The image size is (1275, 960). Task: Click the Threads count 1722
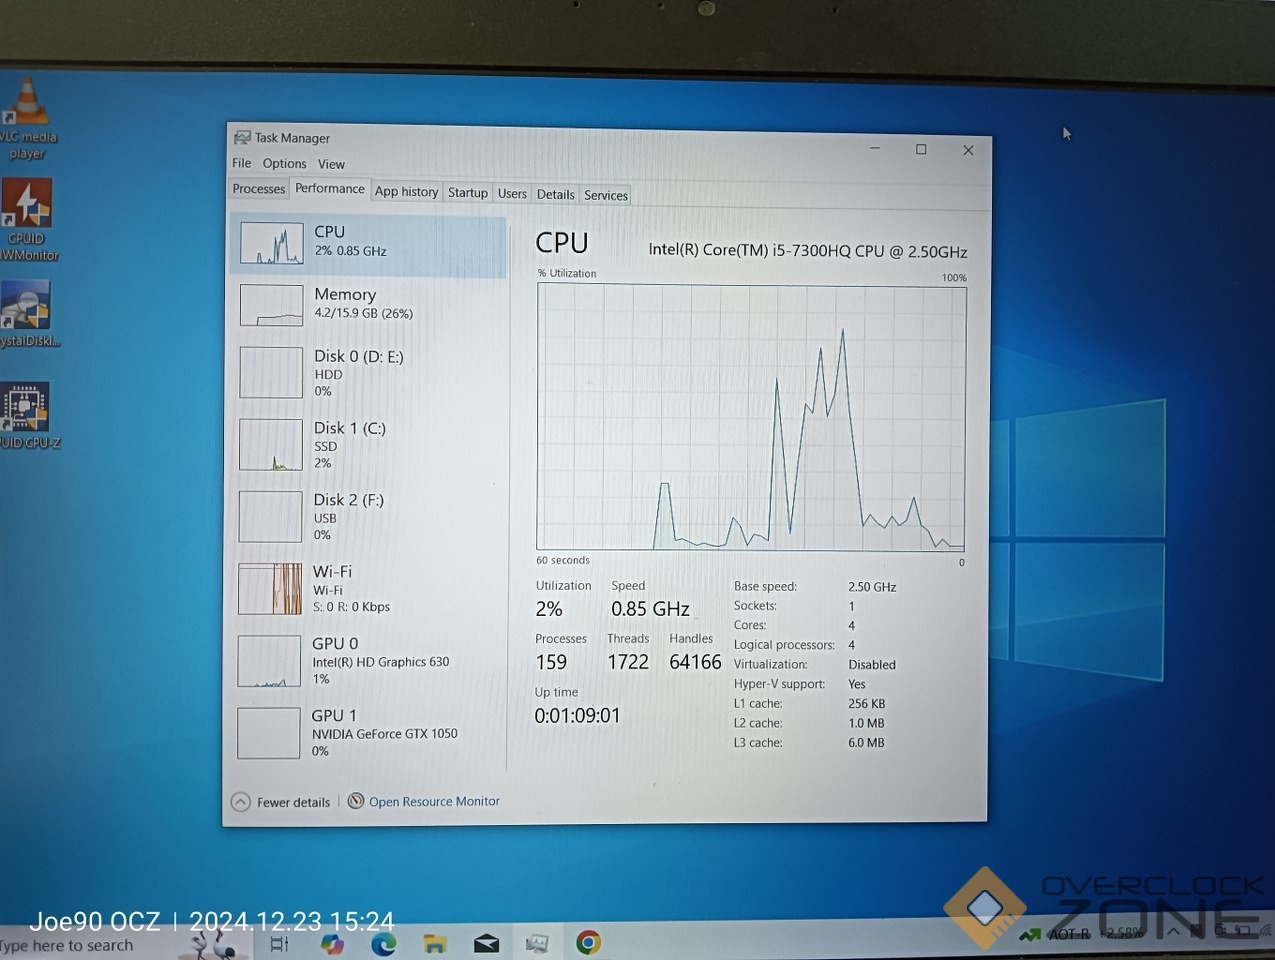pos(628,662)
